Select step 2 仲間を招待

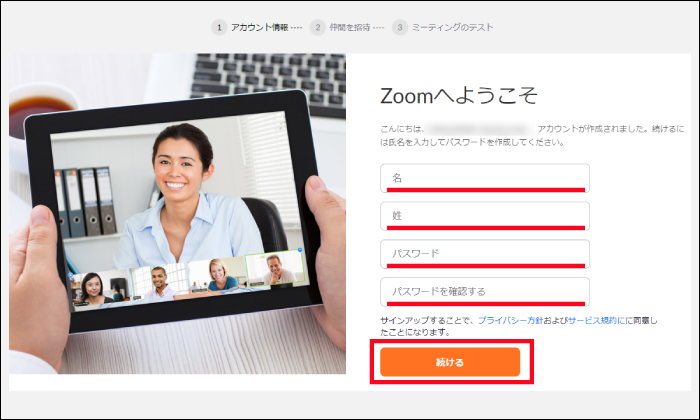tap(342, 27)
